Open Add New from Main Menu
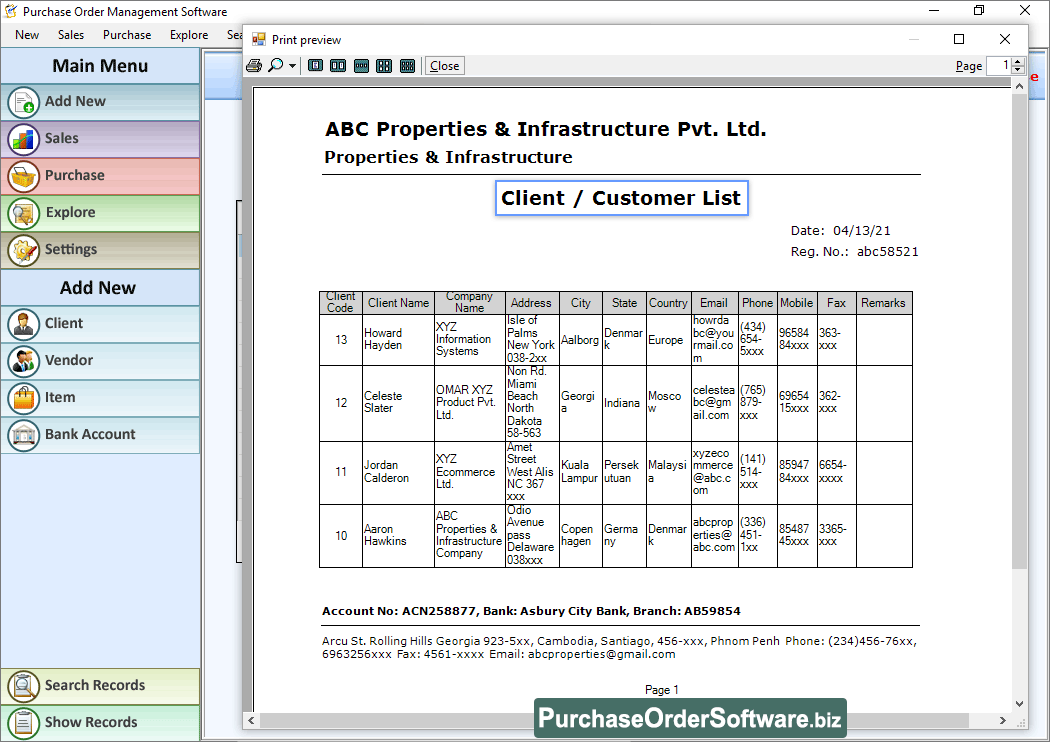 (x=100, y=102)
